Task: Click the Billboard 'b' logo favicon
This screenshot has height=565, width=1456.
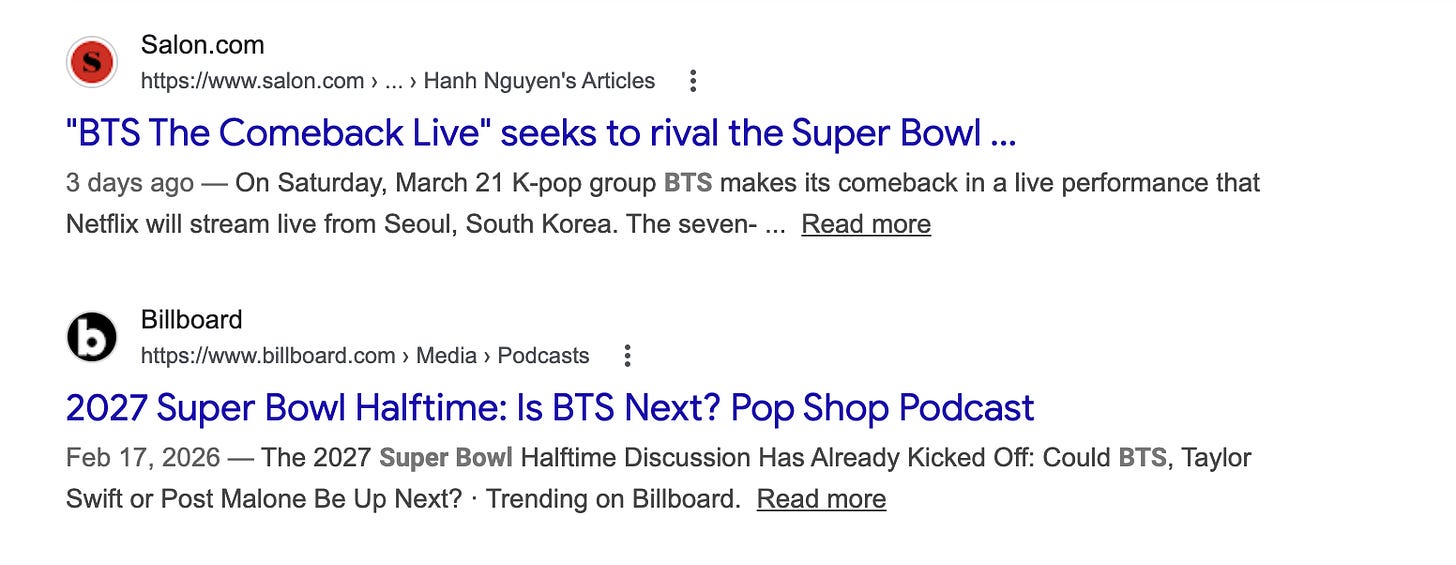Action: pos(92,338)
